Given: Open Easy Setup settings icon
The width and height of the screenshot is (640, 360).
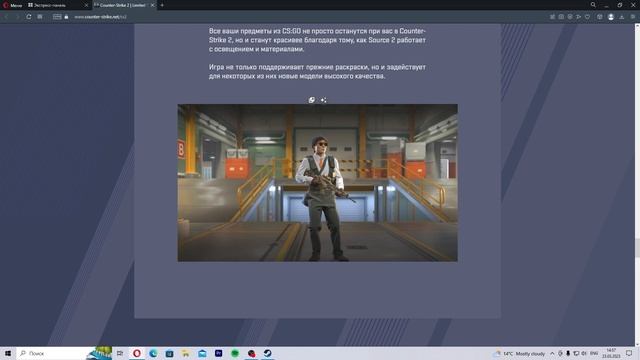Looking at the screenshot, I should [x=633, y=17].
